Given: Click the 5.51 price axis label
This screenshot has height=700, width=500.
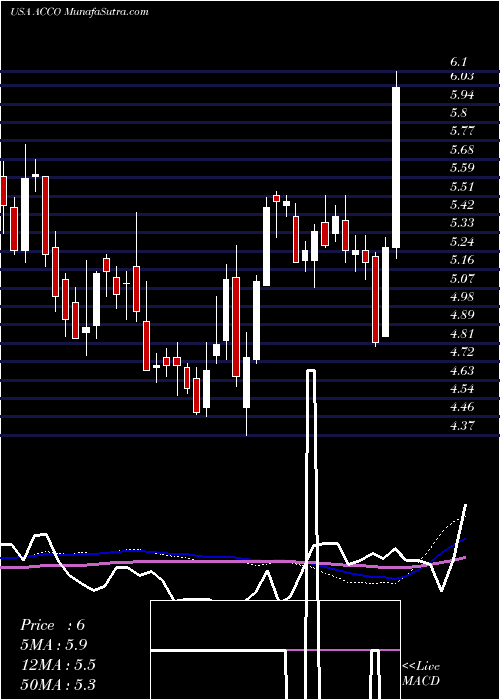Looking at the screenshot, I should click(x=462, y=187).
